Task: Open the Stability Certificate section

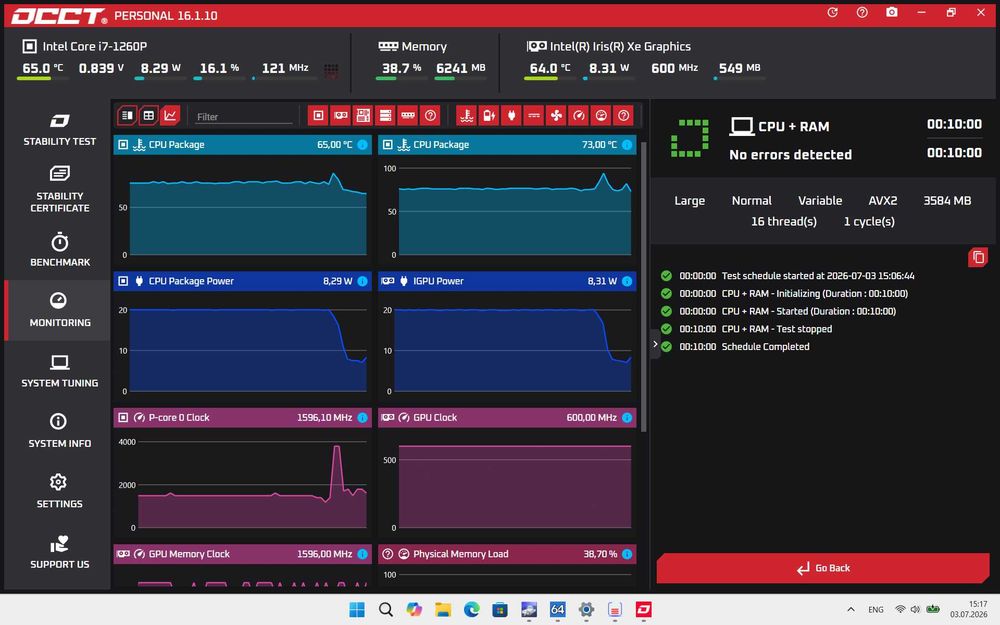Action: [x=59, y=189]
